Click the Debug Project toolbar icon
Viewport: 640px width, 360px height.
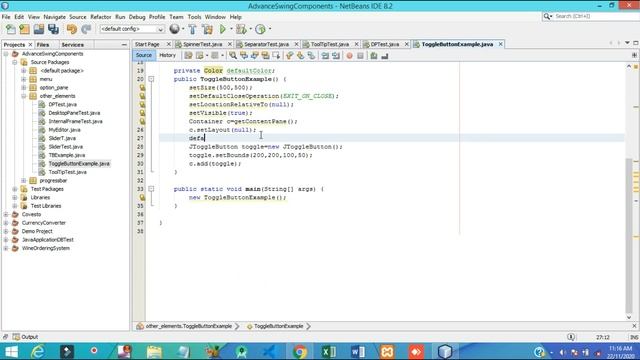241,29
